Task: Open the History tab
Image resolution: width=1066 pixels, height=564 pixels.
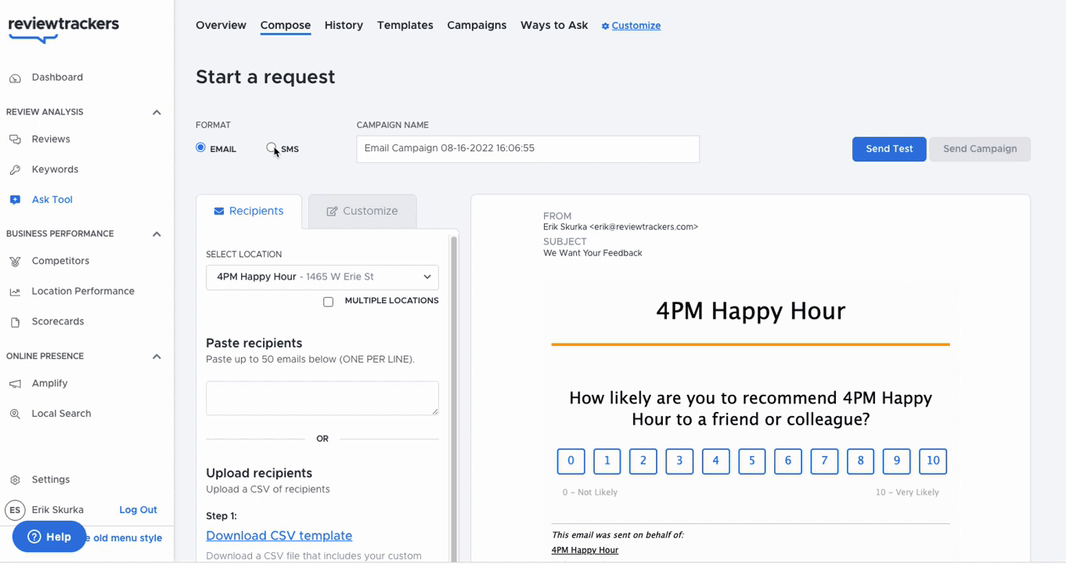Action: point(343,25)
